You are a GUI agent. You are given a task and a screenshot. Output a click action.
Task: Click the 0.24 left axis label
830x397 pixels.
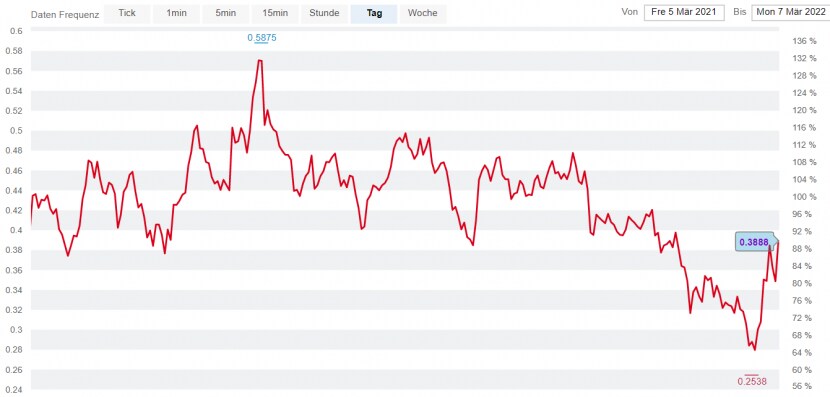tap(14, 390)
